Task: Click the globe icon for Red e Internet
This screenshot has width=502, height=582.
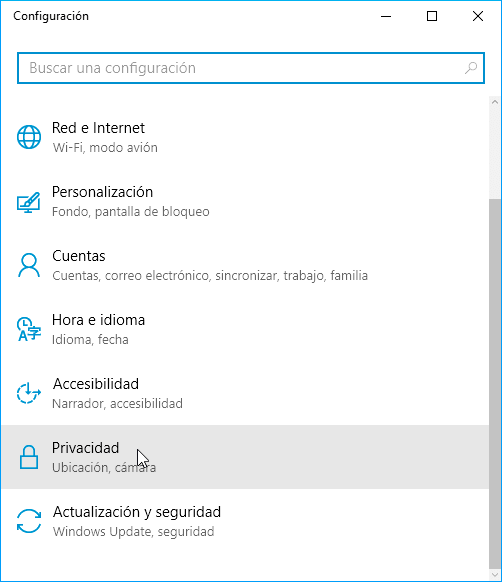Action: click(x=29, y=137)
